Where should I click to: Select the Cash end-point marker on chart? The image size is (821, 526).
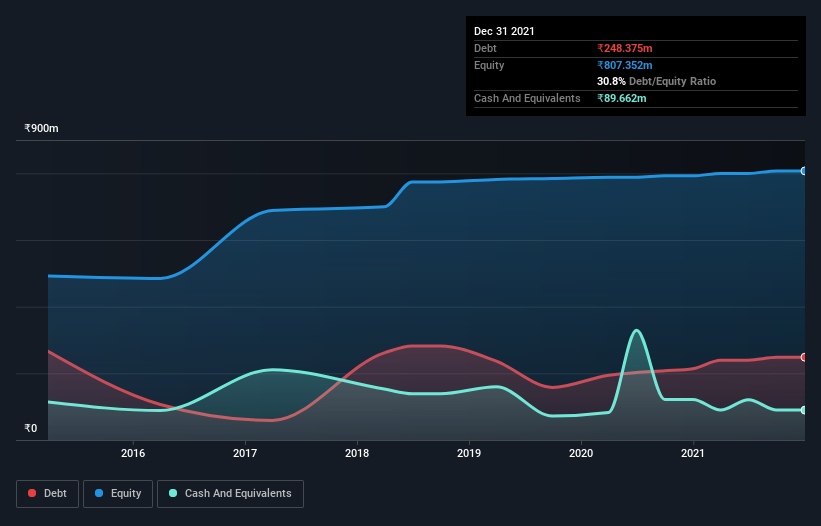pos(804,410)
